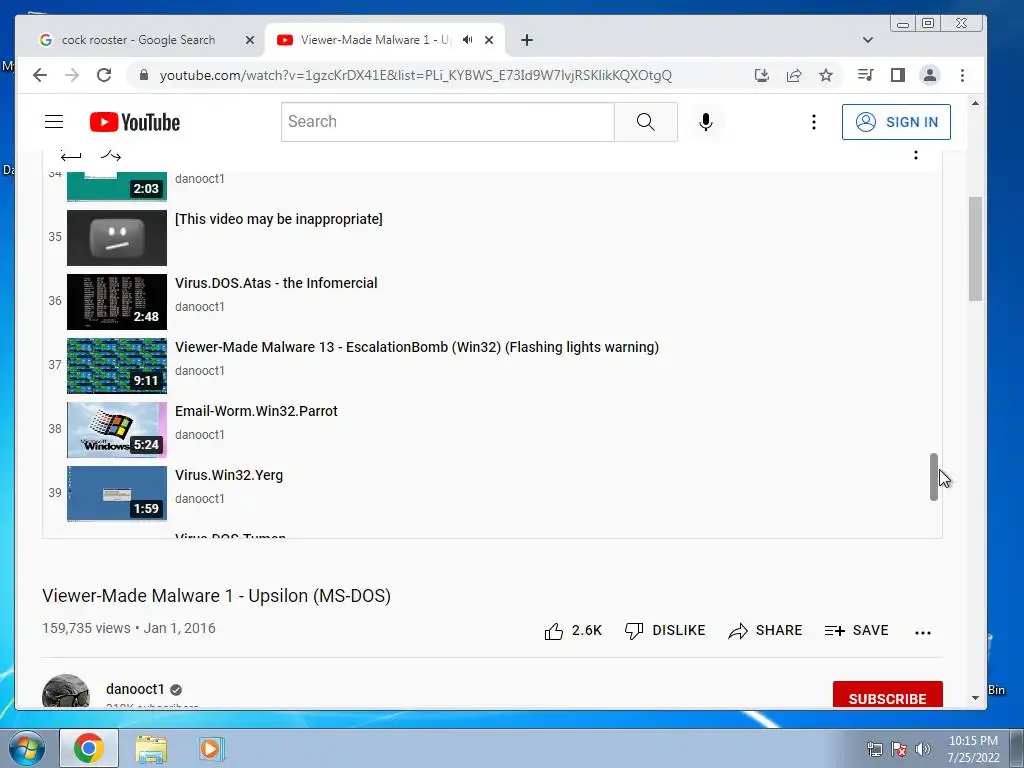Open Windows Explorer from taskbar
This screenshot has width=1024, height=768.
(151, 749)
